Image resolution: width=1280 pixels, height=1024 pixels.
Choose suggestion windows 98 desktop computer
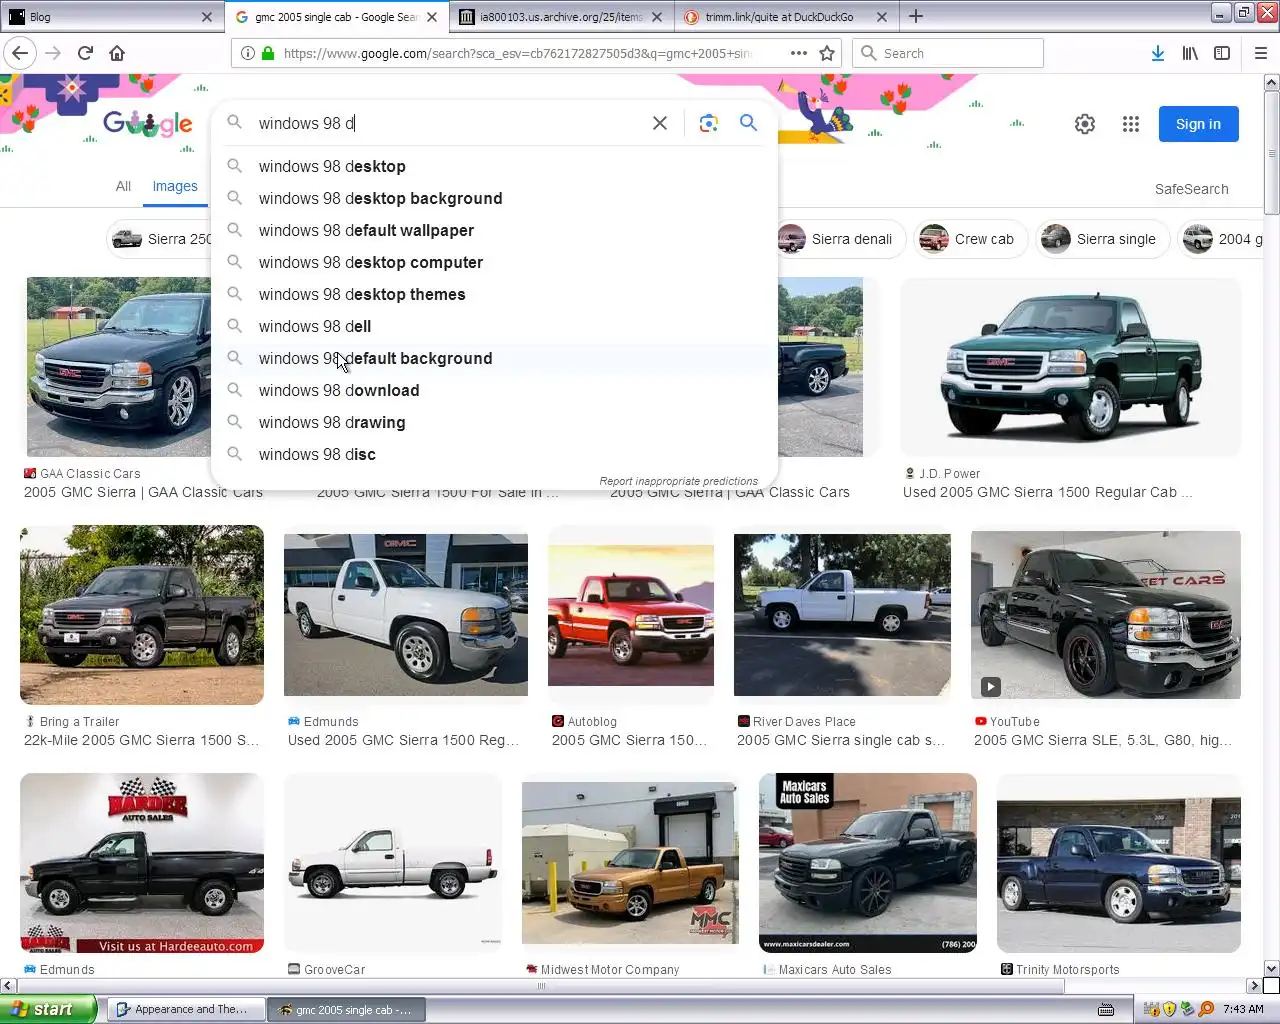(x=494, y=262)
